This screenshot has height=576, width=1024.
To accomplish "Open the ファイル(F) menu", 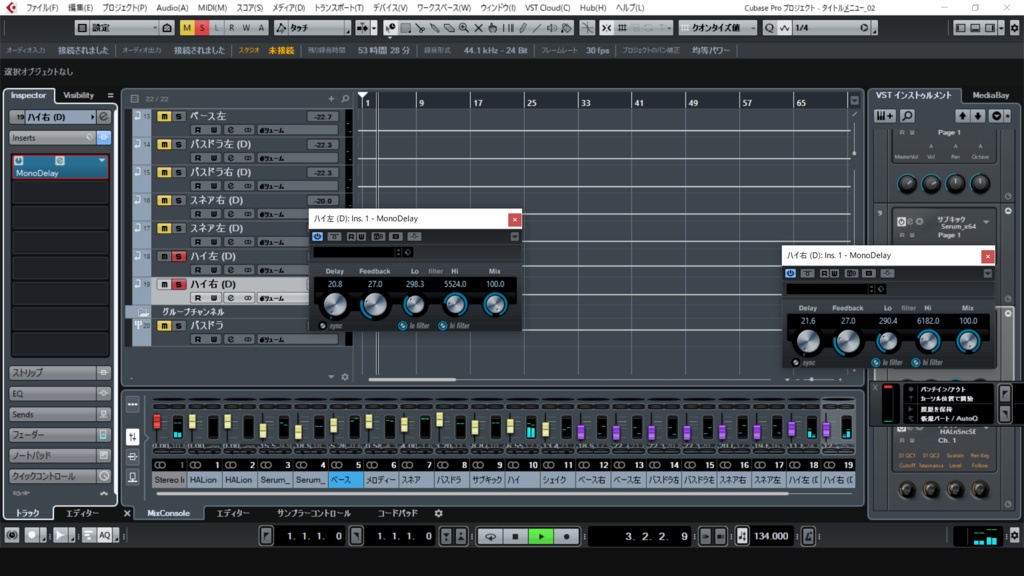I will pyautogui.click(x=42, y=8).
